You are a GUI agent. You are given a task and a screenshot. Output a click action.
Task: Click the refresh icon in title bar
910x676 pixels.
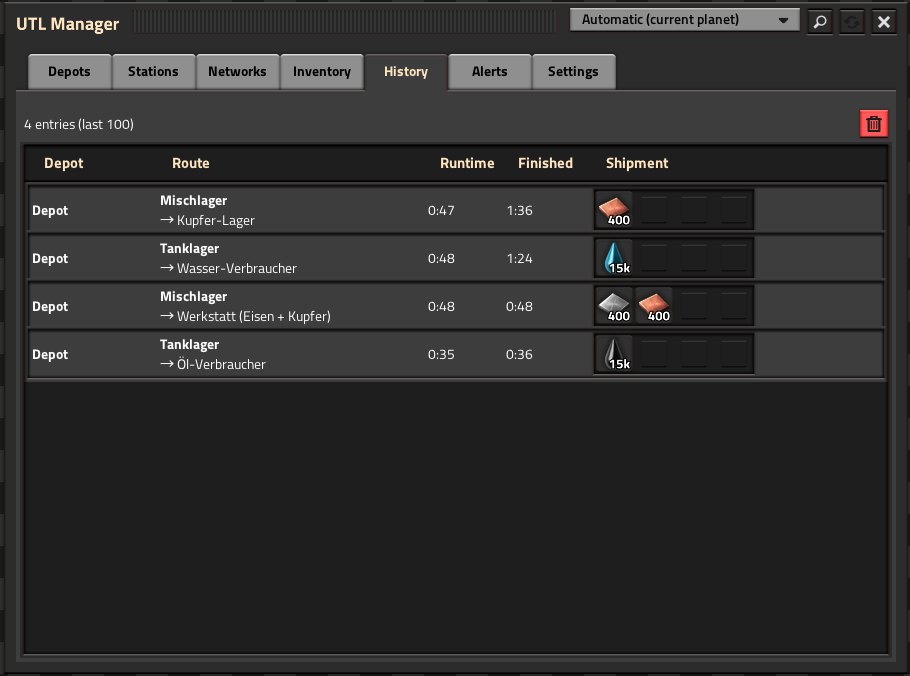coord(851,22)
